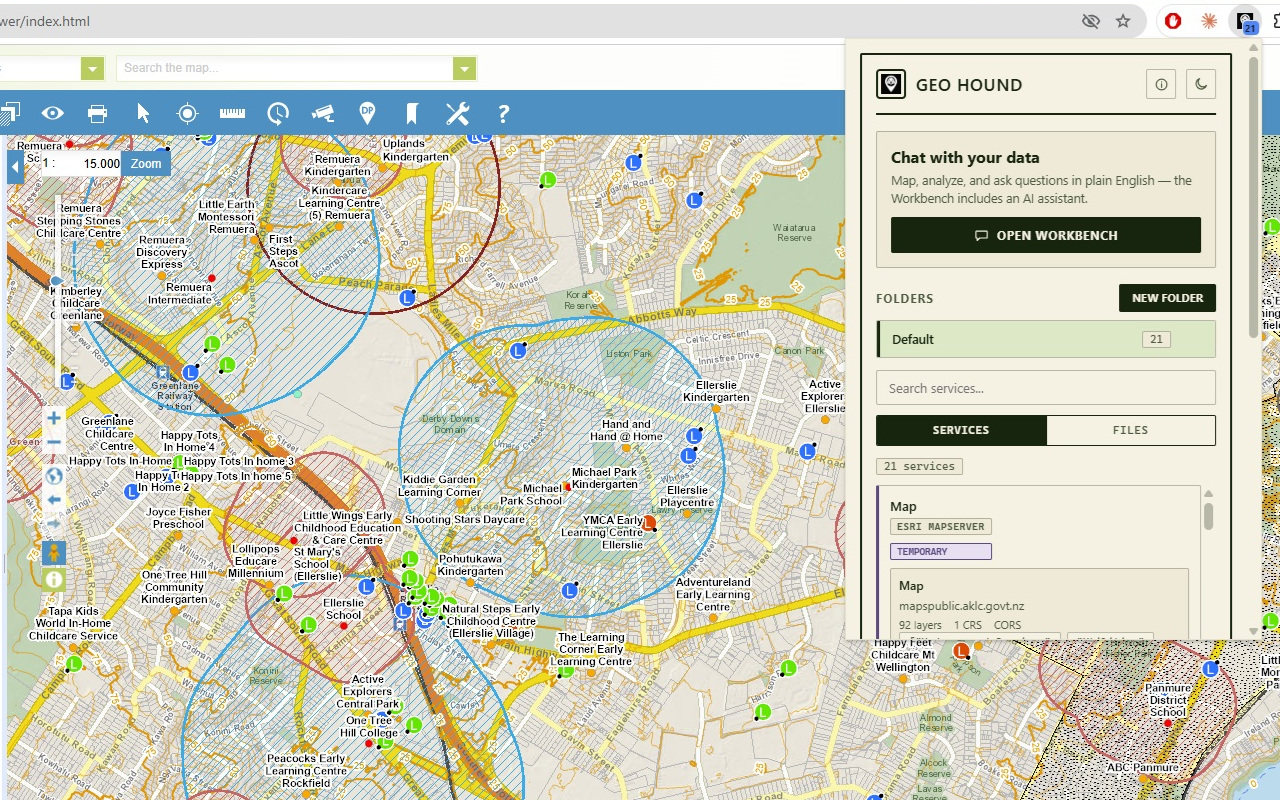The width and height of the screenshot is (1280, 800).
Task: Click the Temporary tag on Map service
Action: [941, 552]
